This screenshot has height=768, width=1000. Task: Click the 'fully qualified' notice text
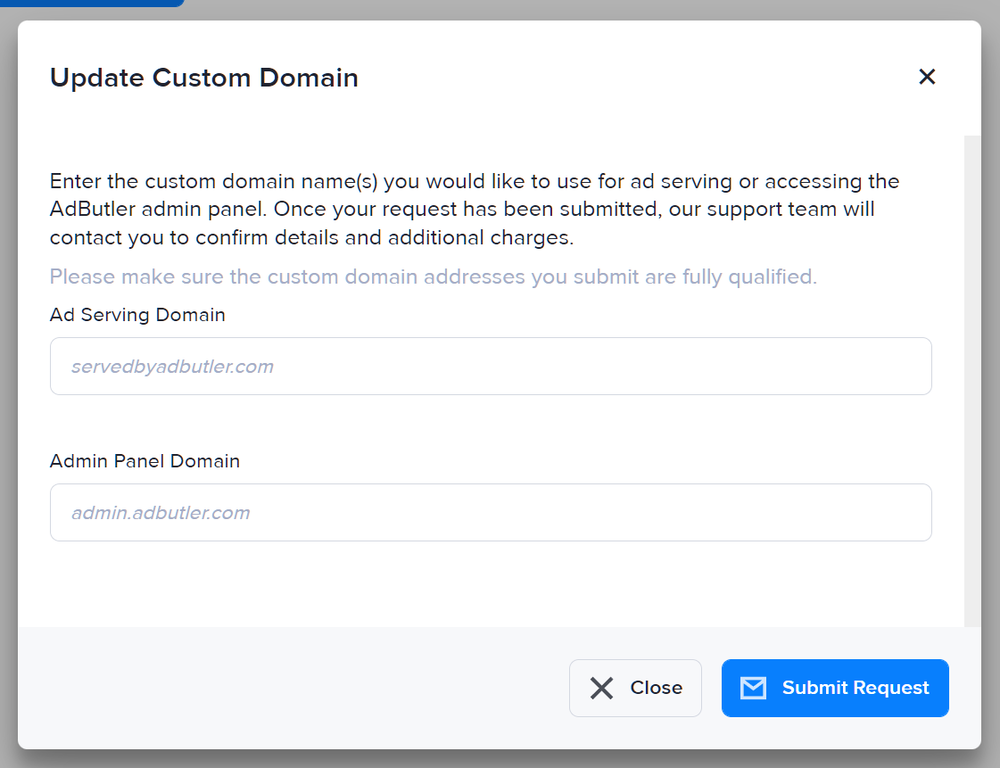click(x=433, y=277)
